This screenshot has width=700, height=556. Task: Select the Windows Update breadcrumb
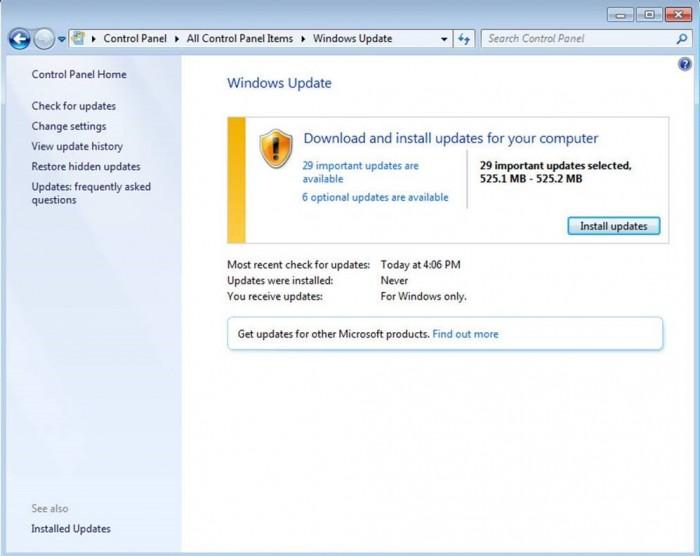(x=352, y=38)
